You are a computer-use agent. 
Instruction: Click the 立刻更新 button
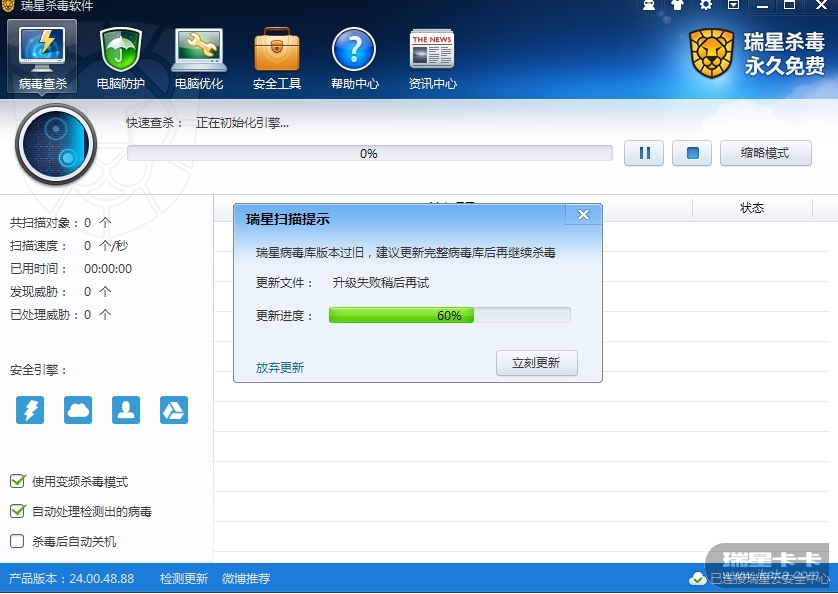coord(537,364)
